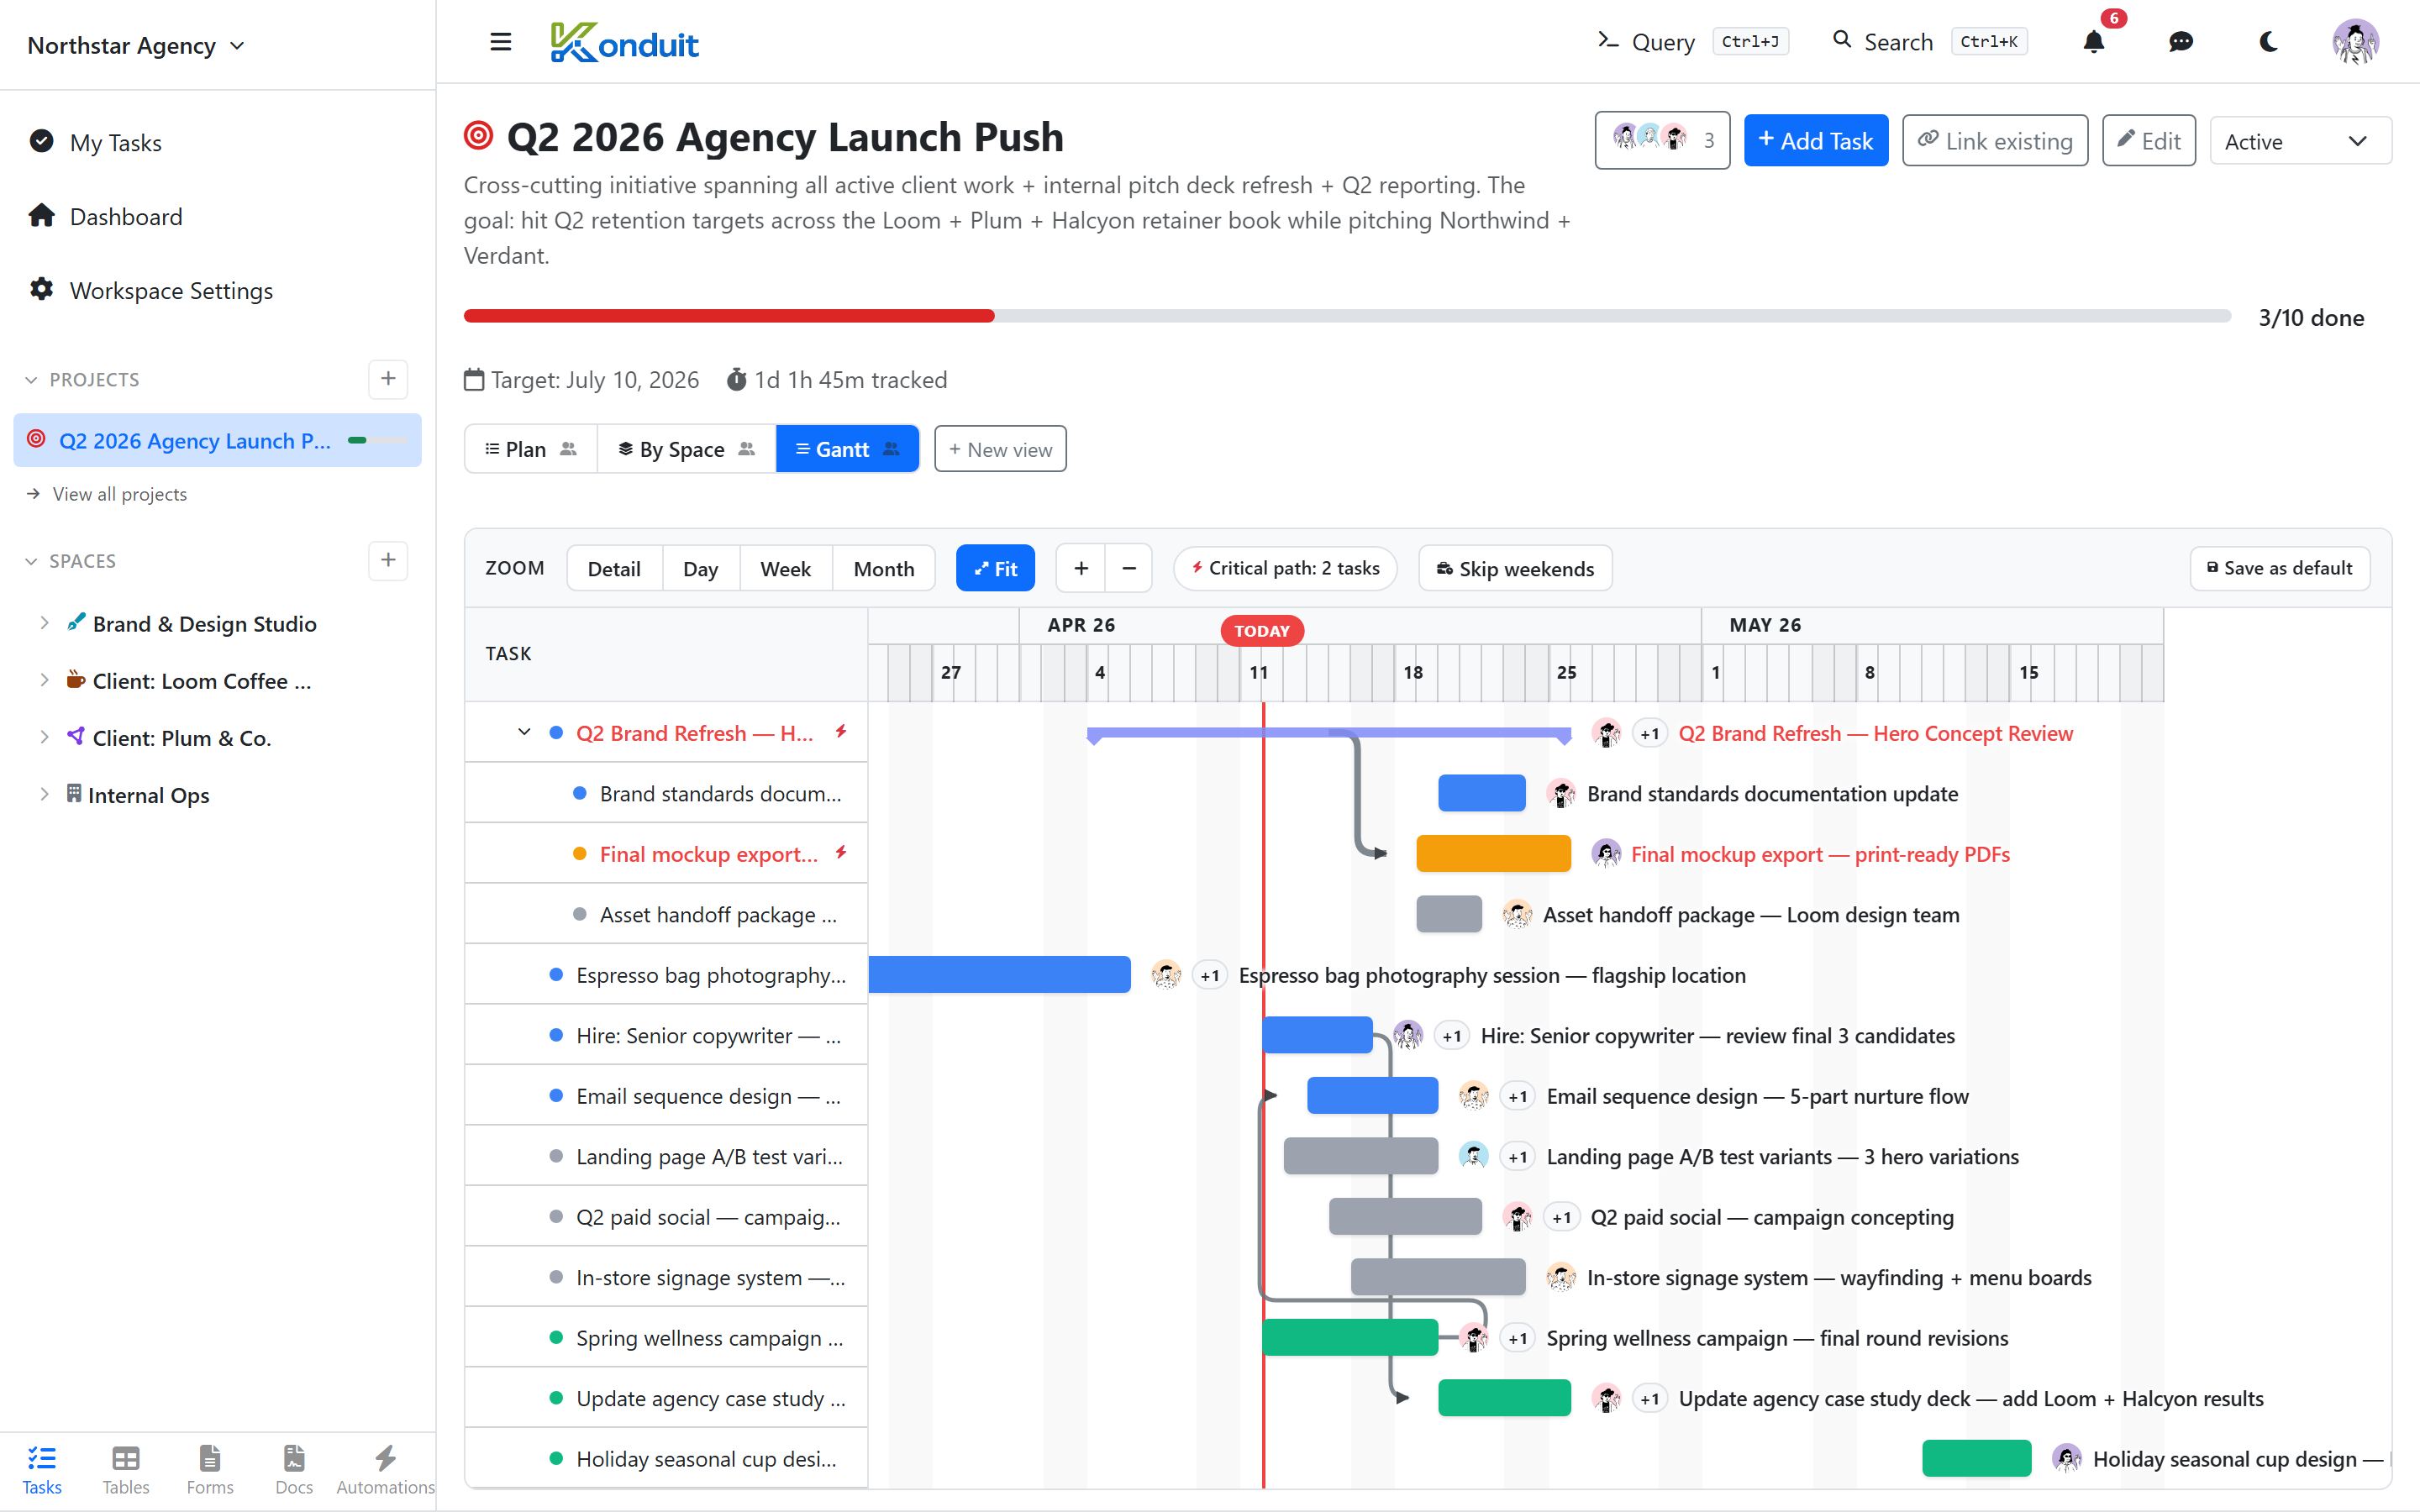Image resolution: width=2420 pixels, height=1512 pixels.
Task: Open the user profile avatar
Action: pyautogui.click(x=2355, y=42)
